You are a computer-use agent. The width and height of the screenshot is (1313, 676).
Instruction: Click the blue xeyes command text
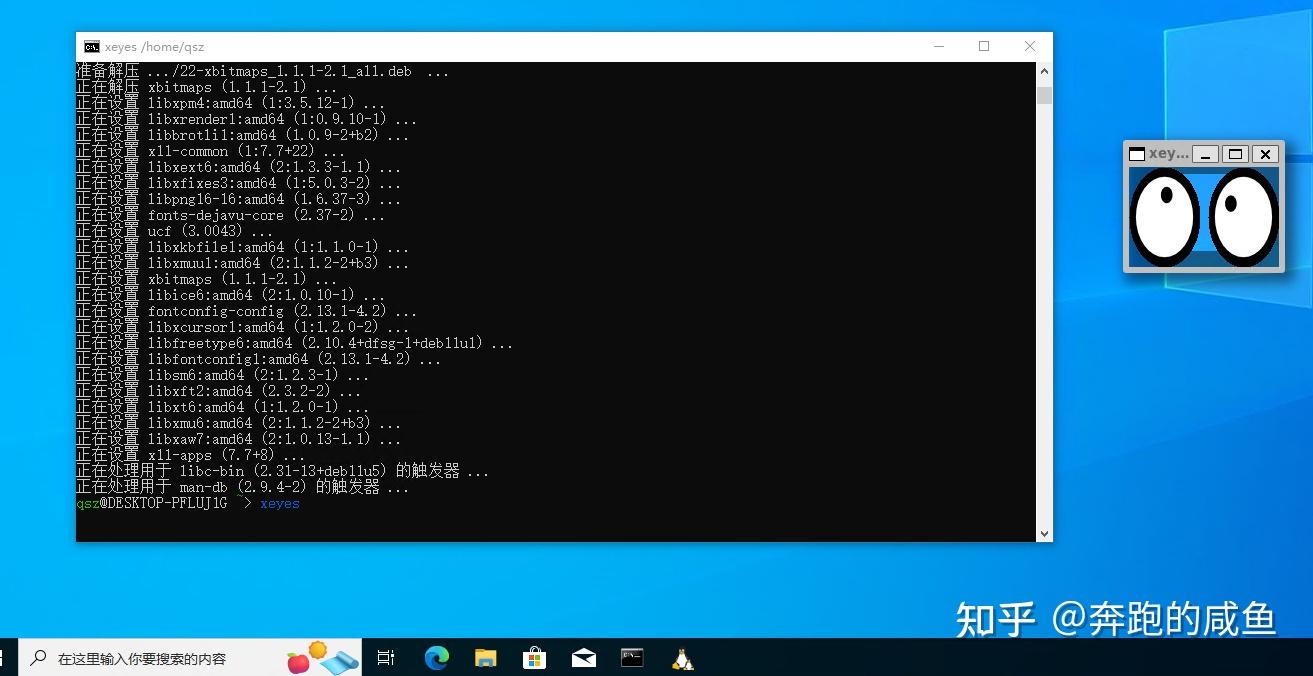tap(279, 503)
